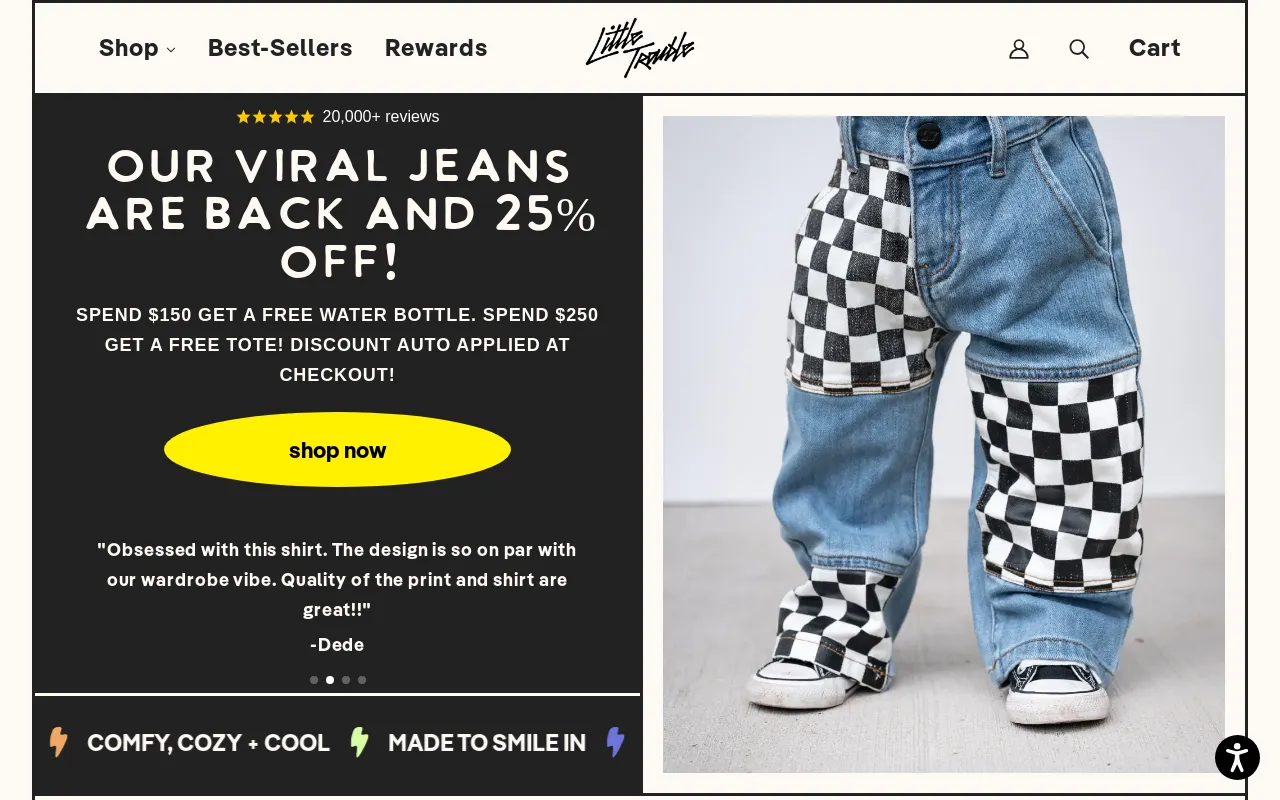Open the 20,000+ reviews link
Screen dimensions: 1280x800
pos(380,117)
